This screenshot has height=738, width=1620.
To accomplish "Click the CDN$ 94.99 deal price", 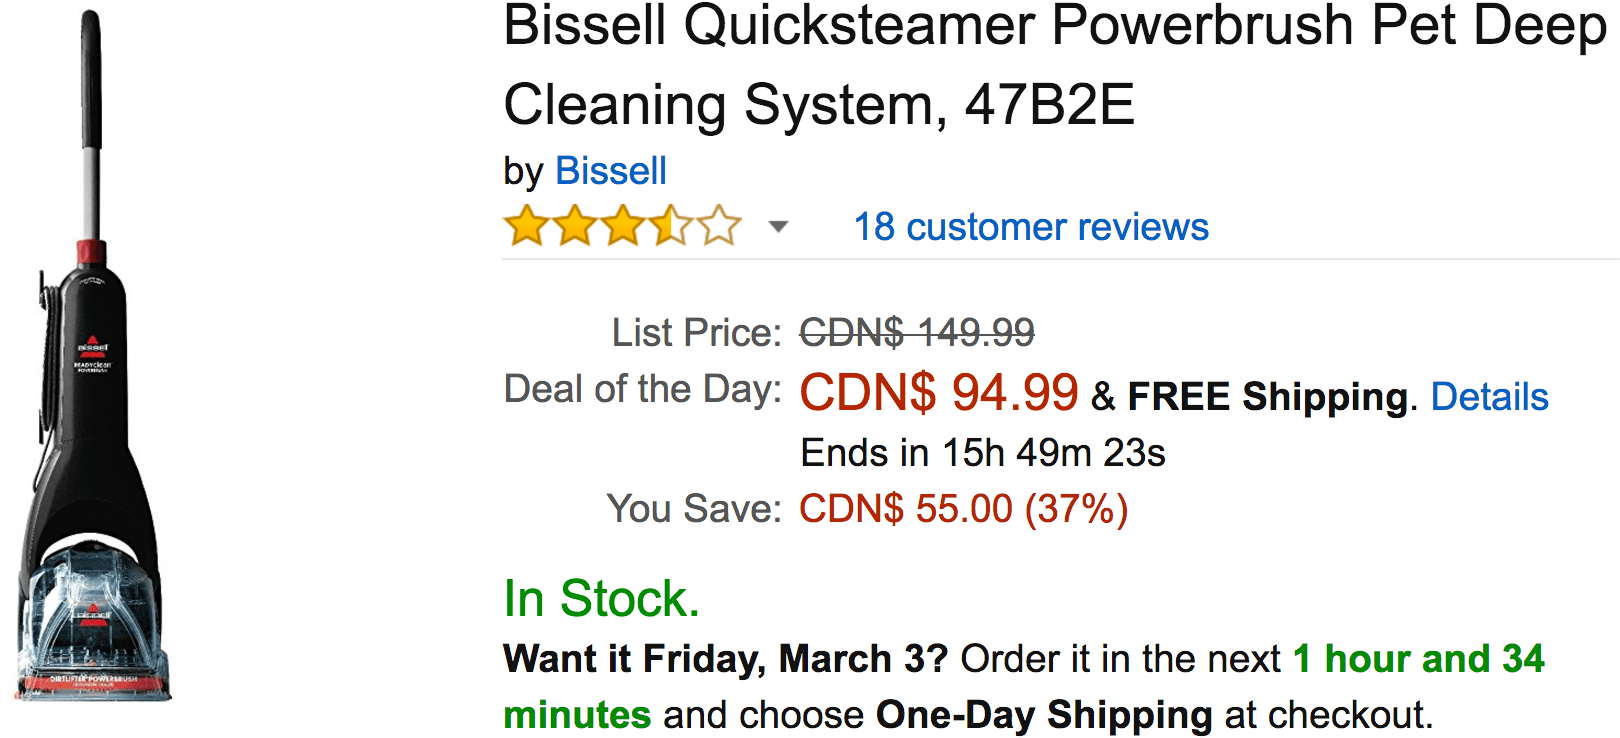I will [939, 392].
